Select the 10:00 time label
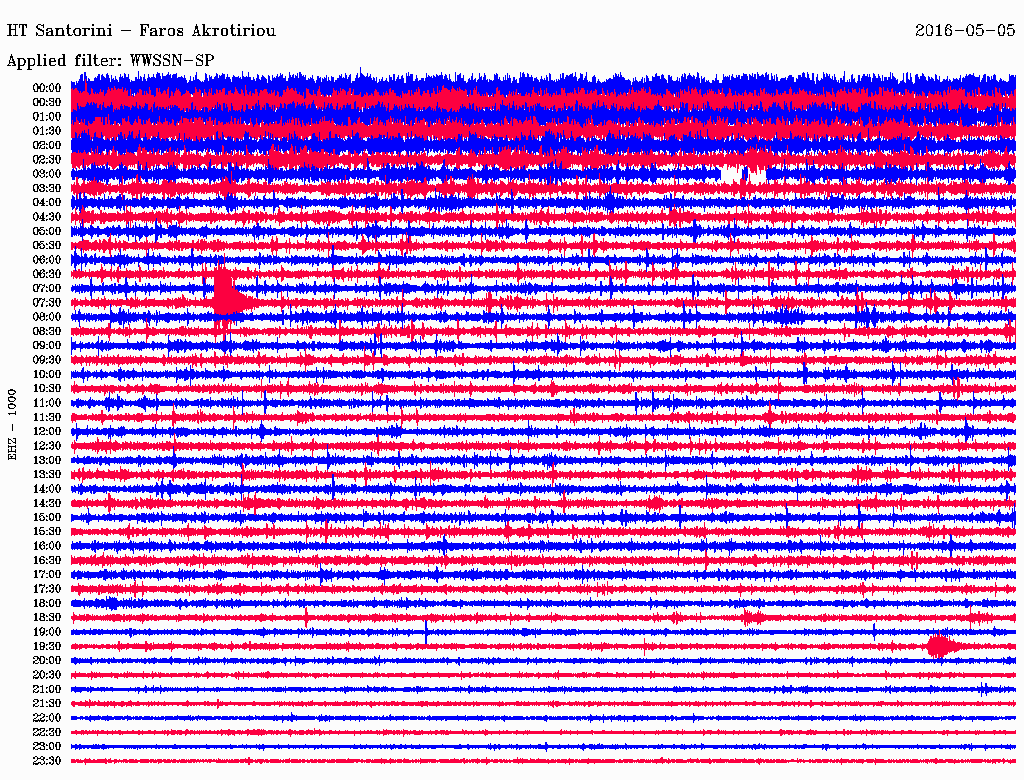The width and height of the screenshot is (1024, 780). coord(47,374)
